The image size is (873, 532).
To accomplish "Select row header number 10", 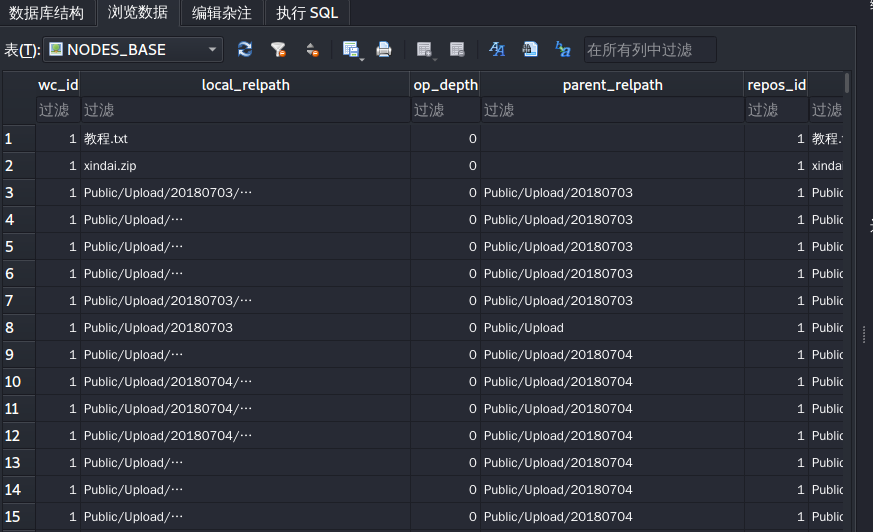I will (x=19, y=382).
